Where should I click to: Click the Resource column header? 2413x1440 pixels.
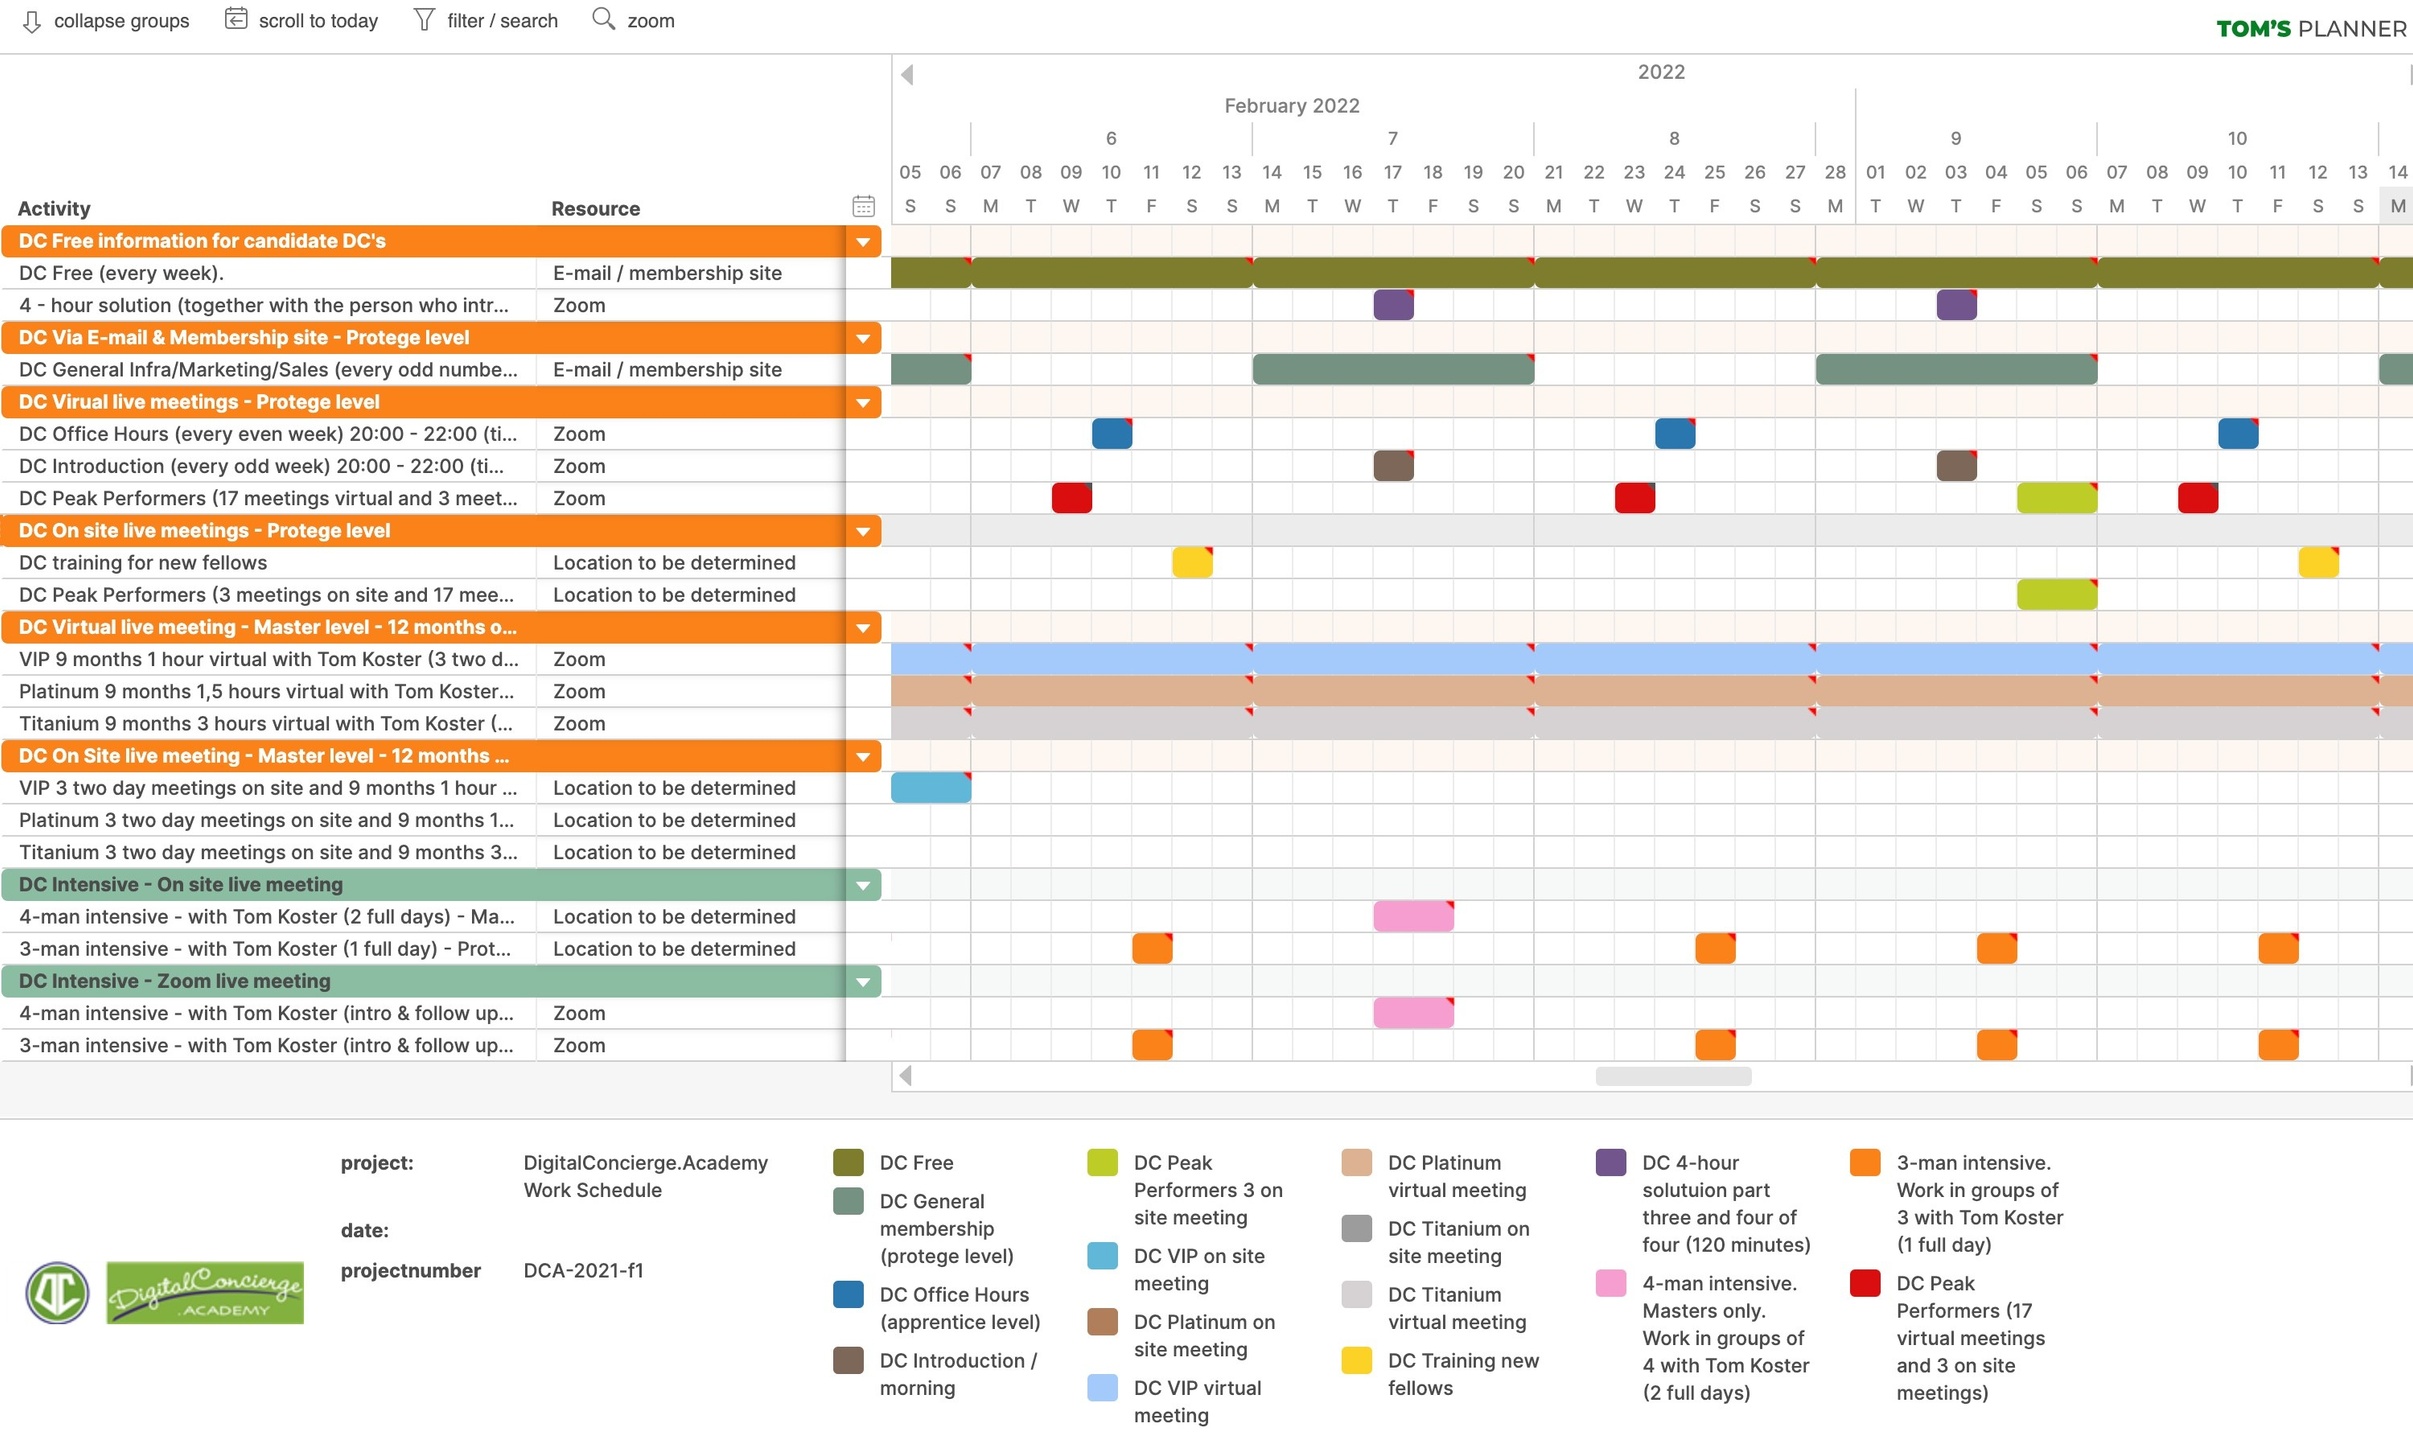pos(595,208)
